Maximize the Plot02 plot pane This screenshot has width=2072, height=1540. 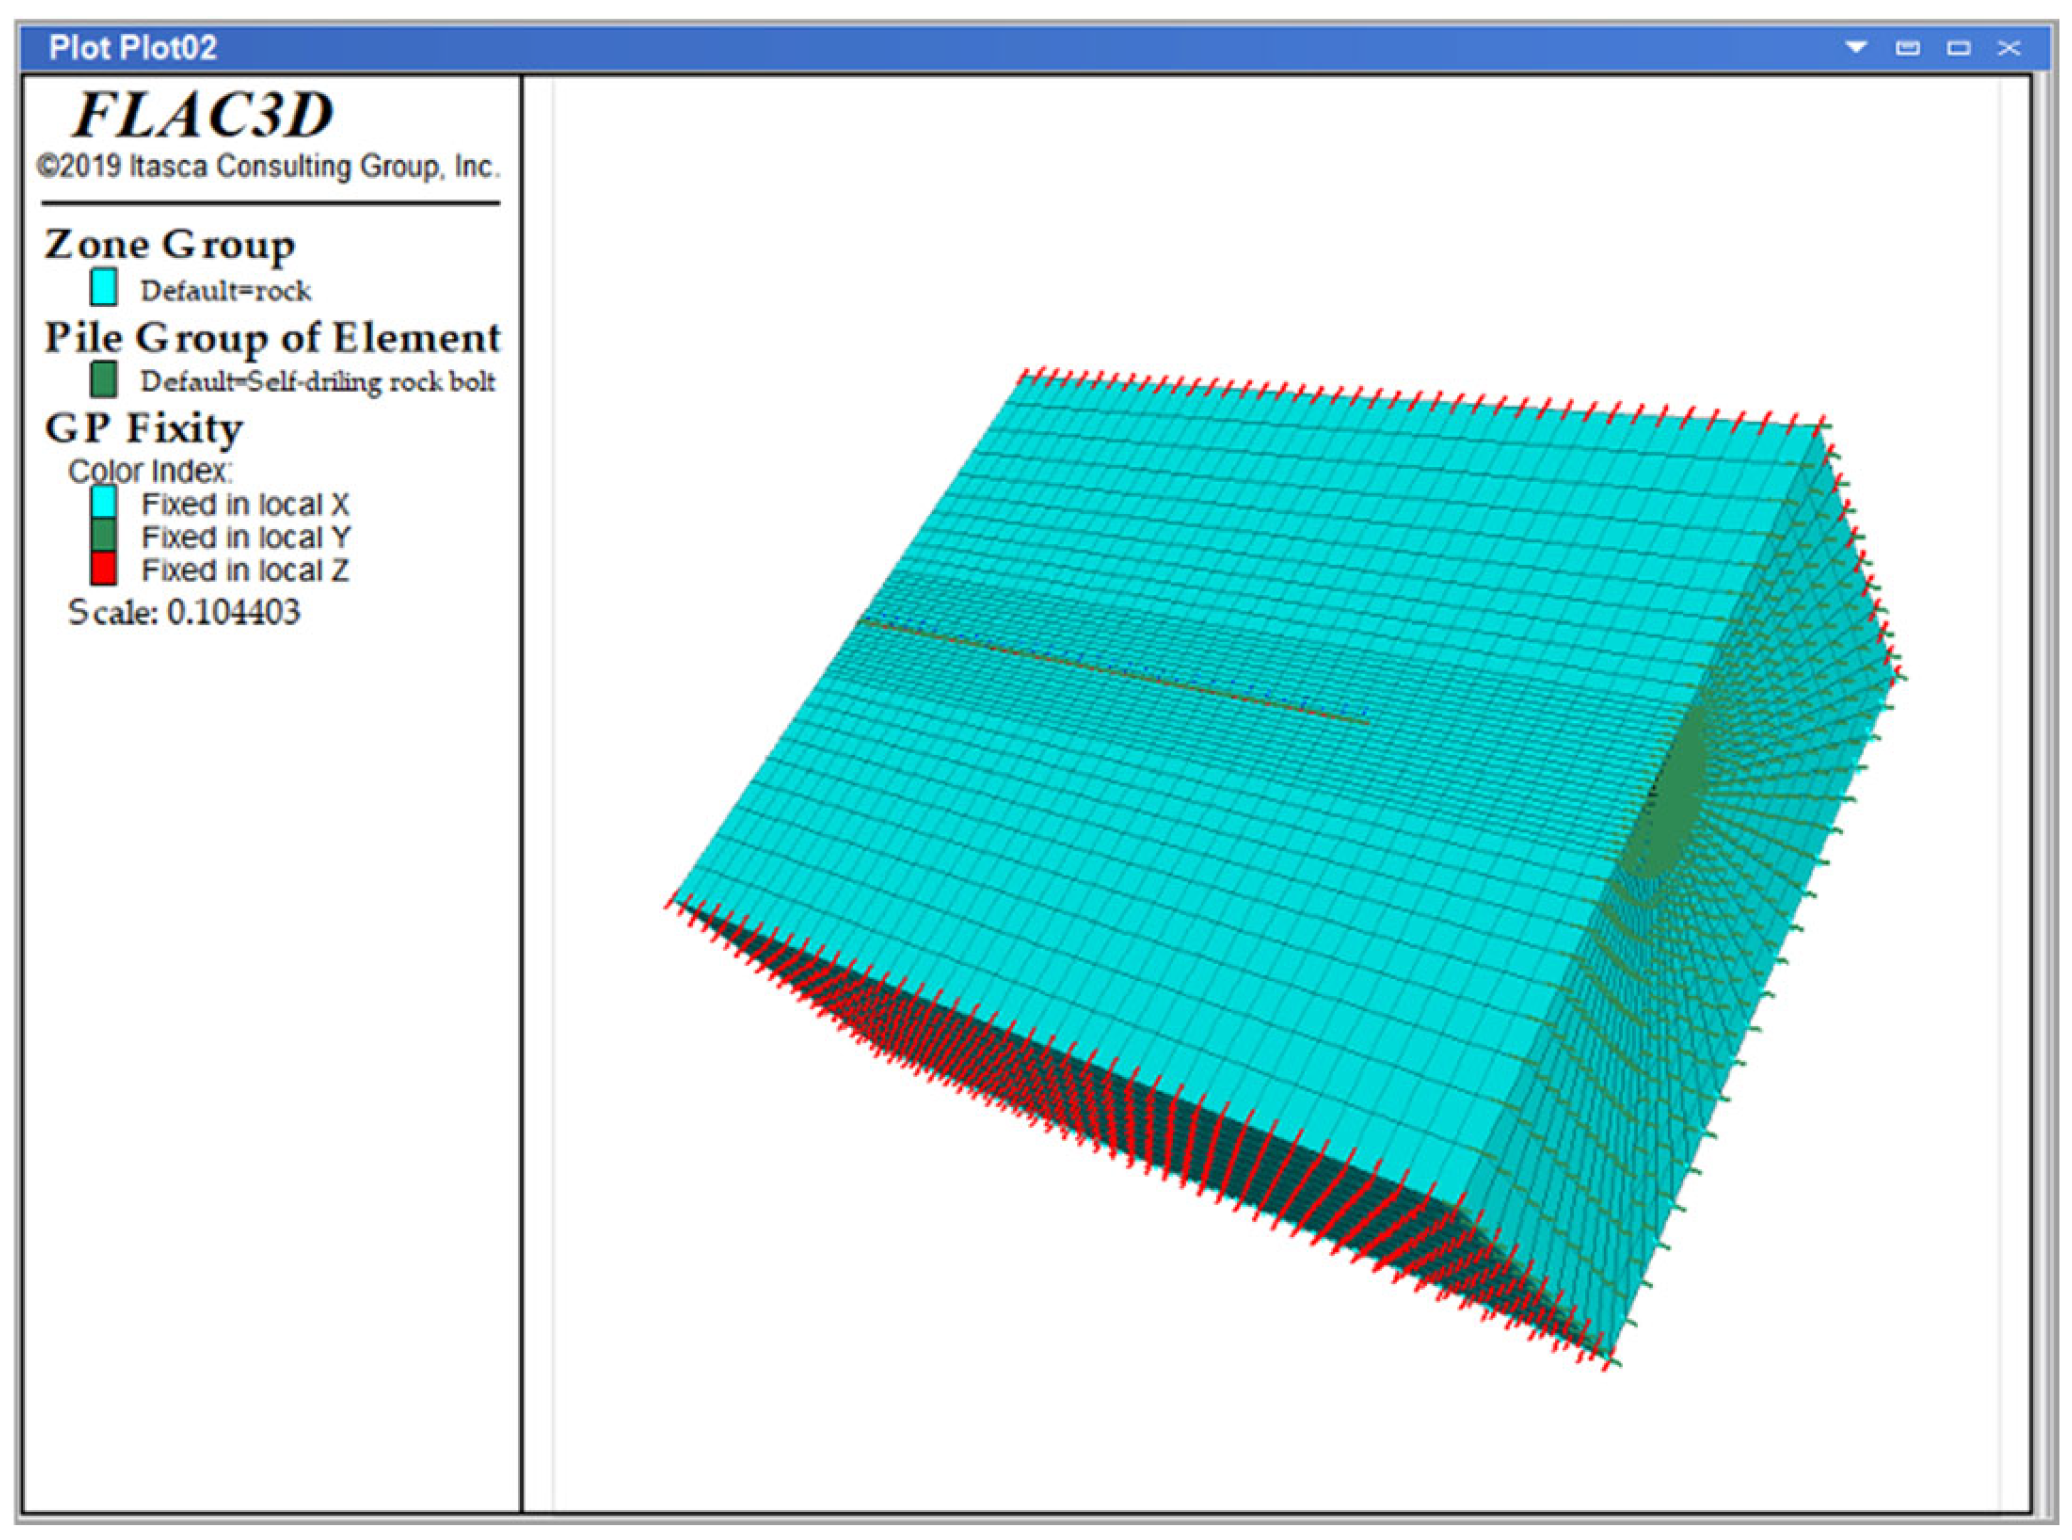1958,47
